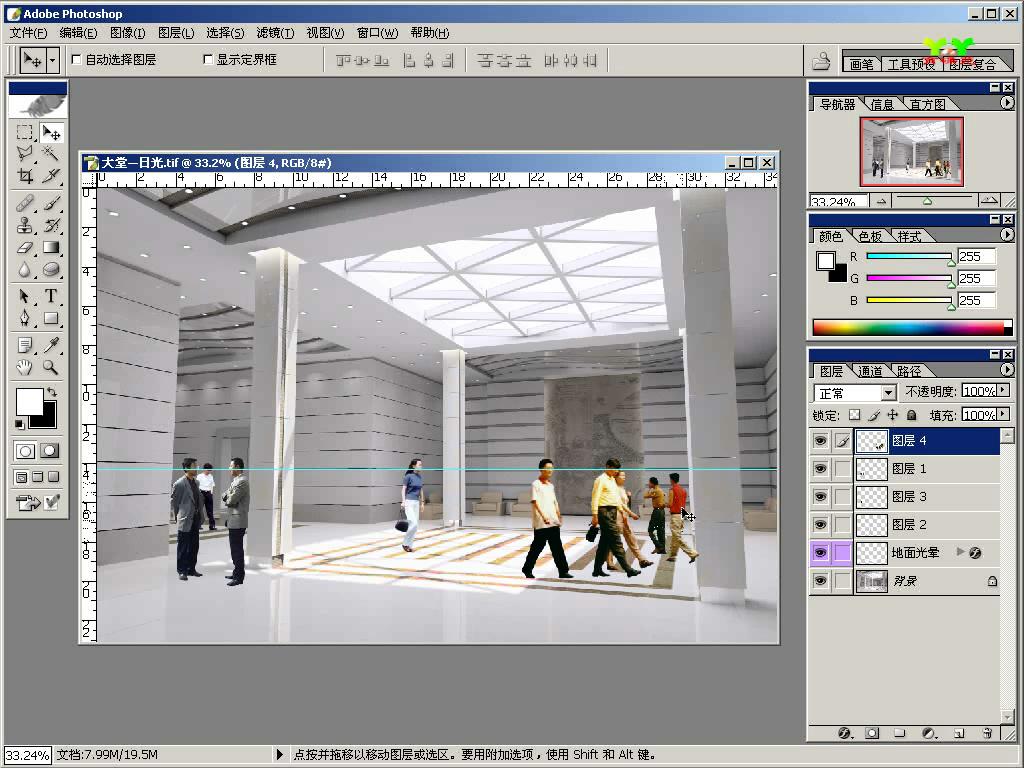The height and width of the screenshot is (768, 1024).
Task: Switch to the 通道 tab
Action: (x=870, y=371)
